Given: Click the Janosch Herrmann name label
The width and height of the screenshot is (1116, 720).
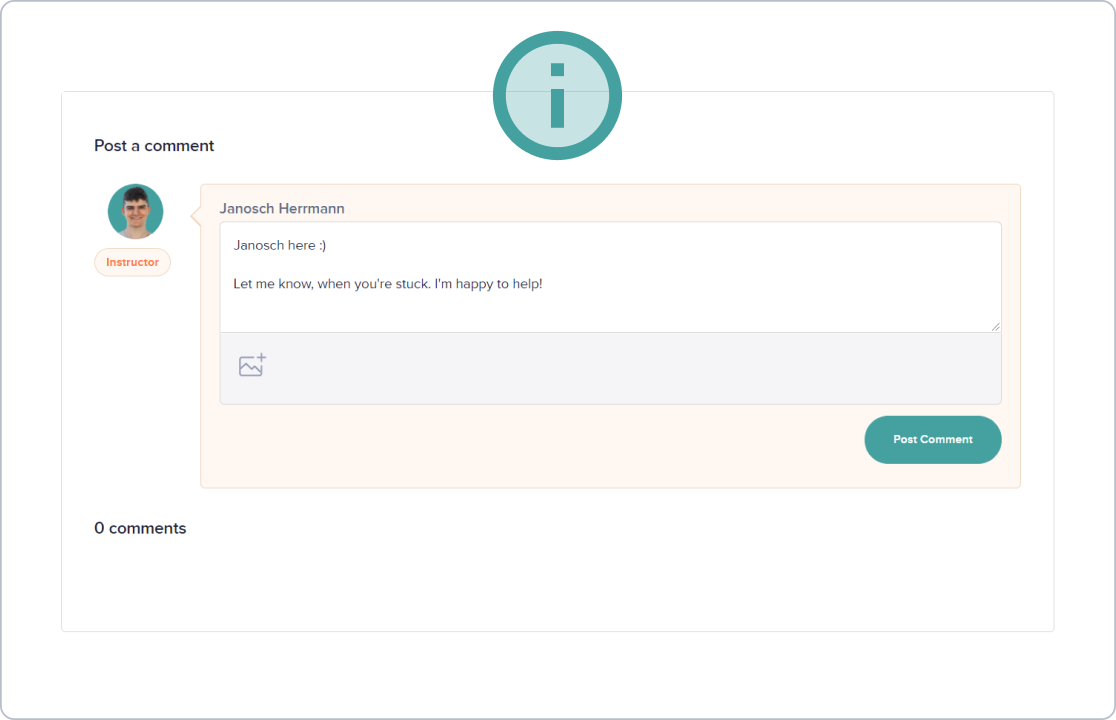Looking at the screenshot, I should pyautogui.click(x=282, y=208).
